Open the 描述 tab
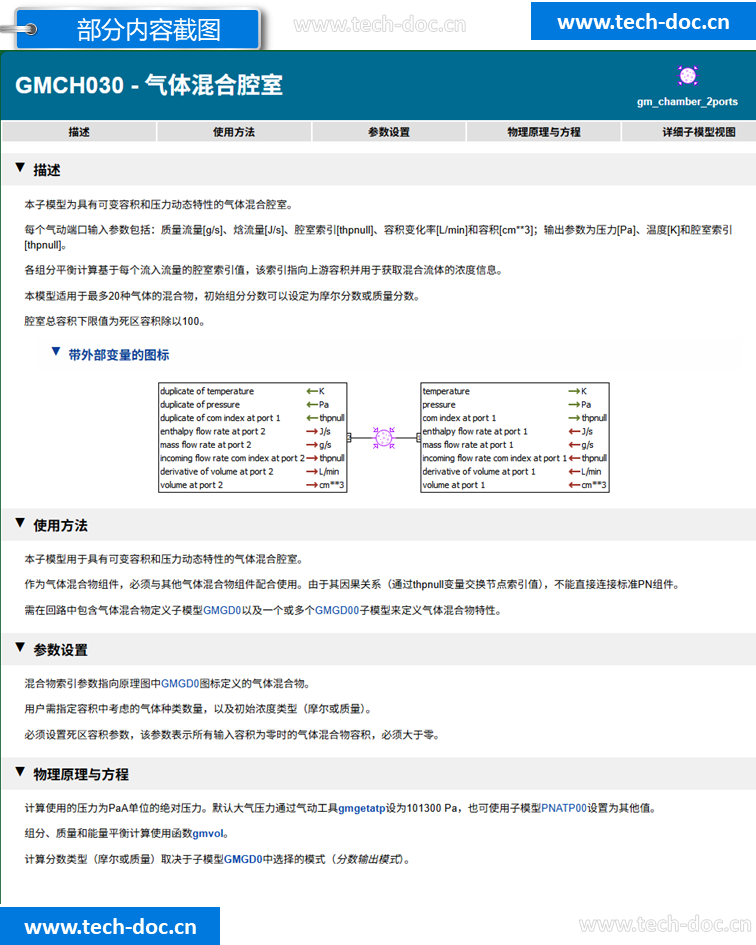 coord(79,132)
